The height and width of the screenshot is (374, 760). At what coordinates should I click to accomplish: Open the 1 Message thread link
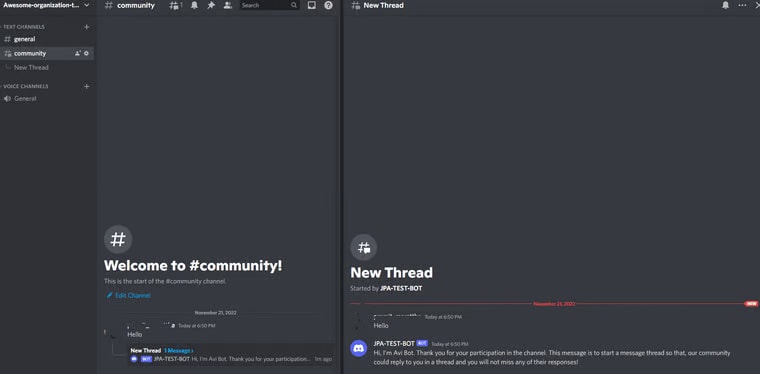tap(178, 350)
